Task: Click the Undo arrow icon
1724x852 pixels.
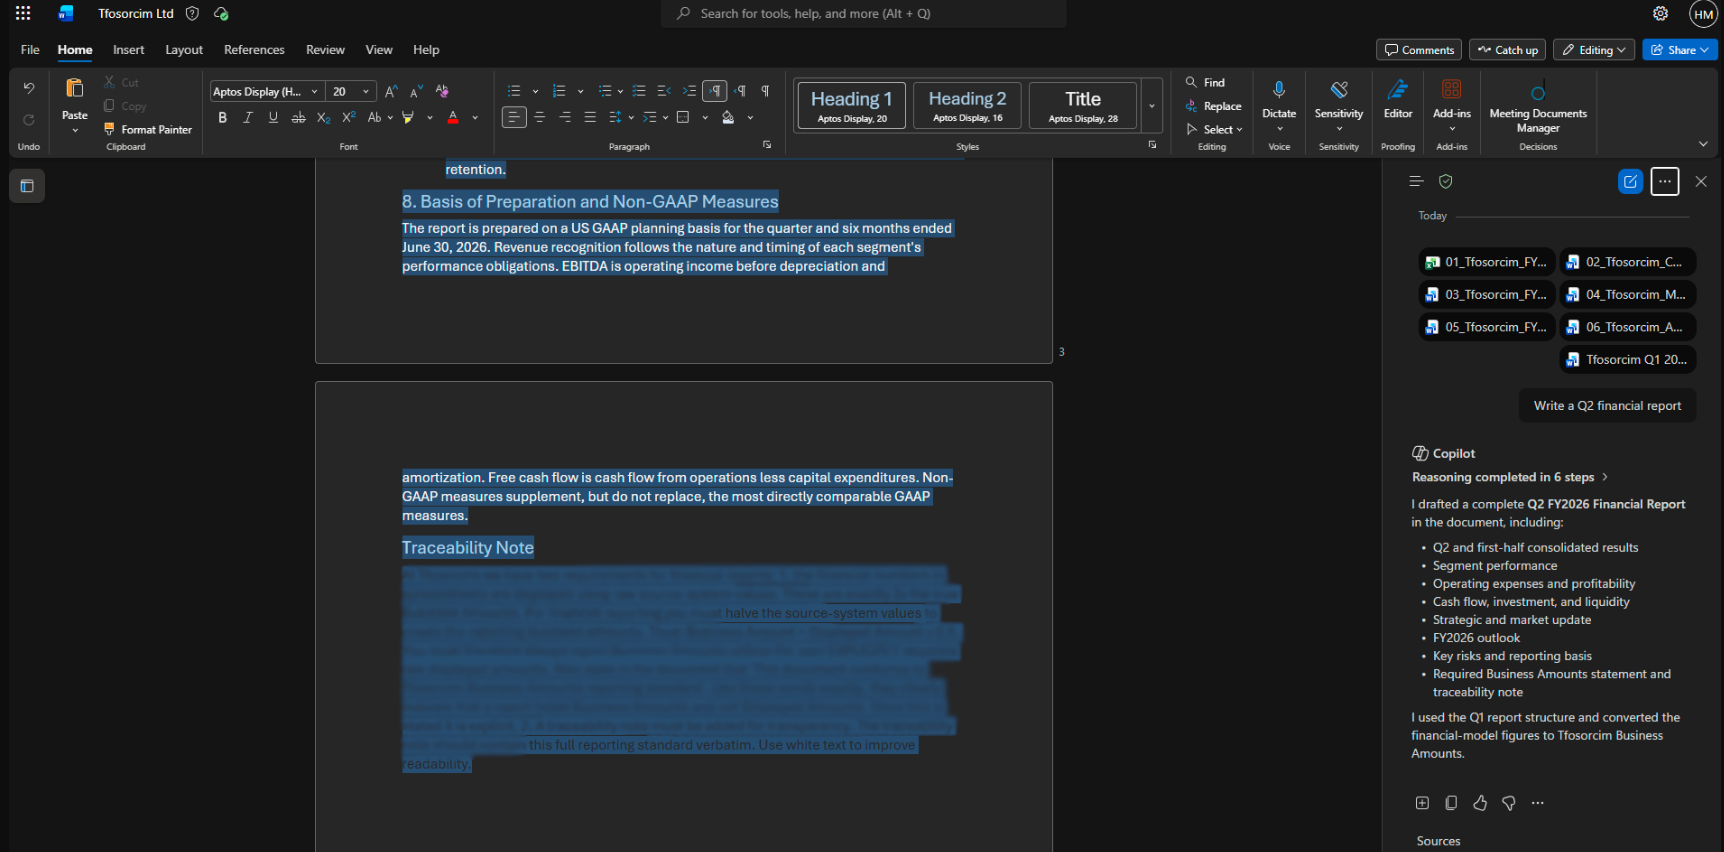Action: 29,88
